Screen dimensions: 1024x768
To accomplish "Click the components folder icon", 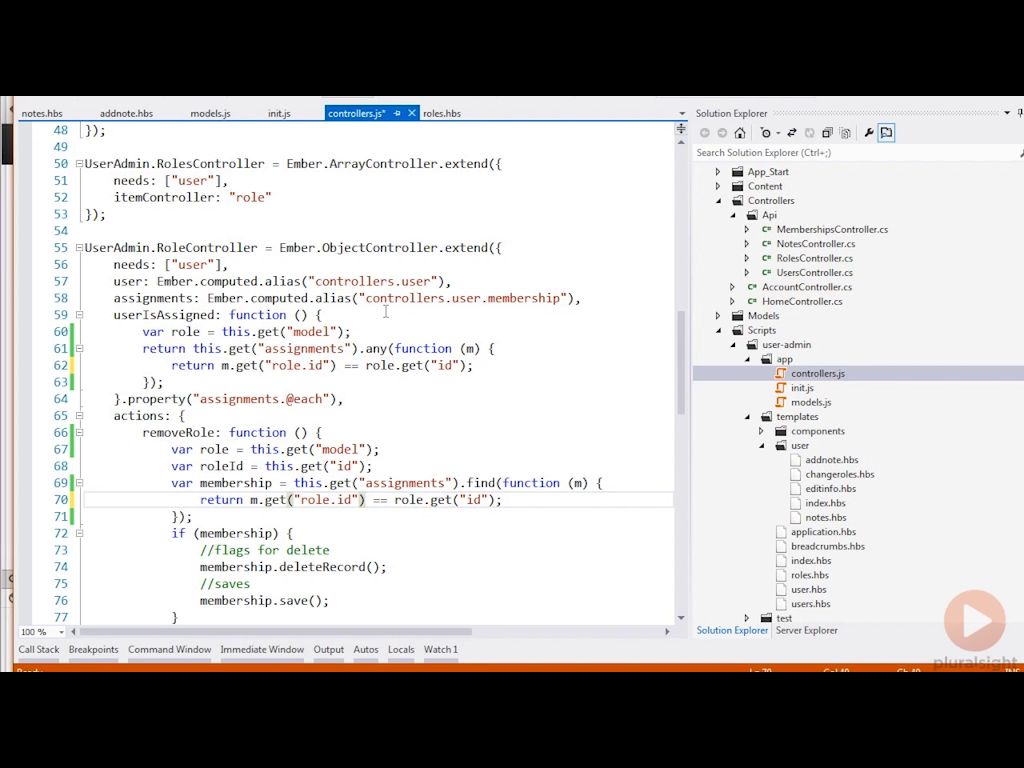I will [780, 431].
